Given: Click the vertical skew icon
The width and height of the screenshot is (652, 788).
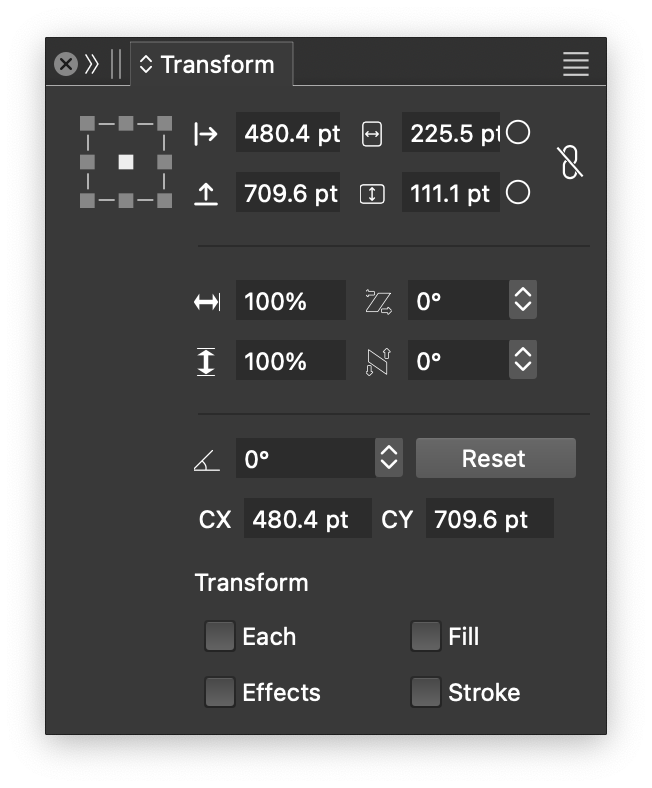Looking at the screenshot, I should tap(377, 361).
